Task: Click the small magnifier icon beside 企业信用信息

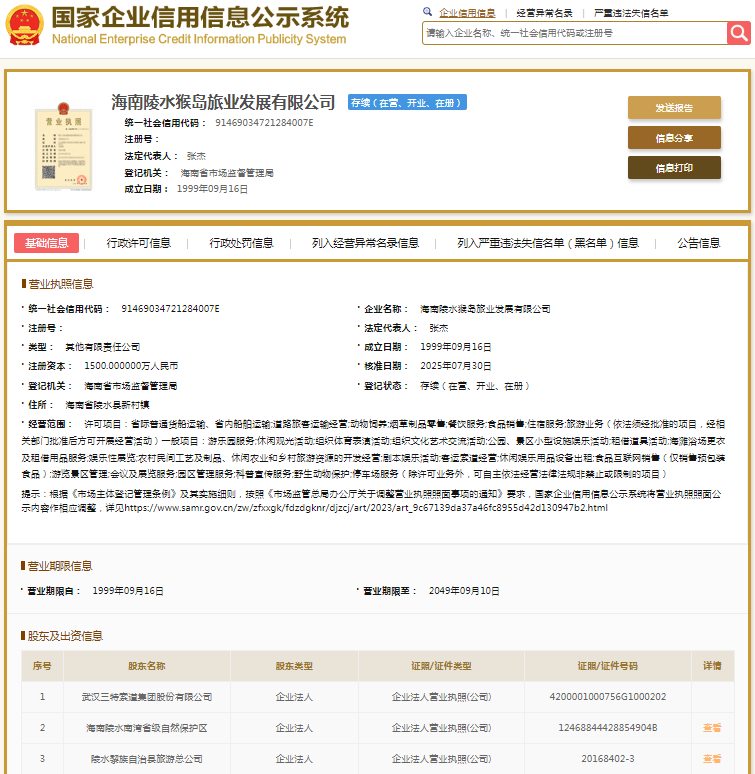Action: click(x=427, y=12)
